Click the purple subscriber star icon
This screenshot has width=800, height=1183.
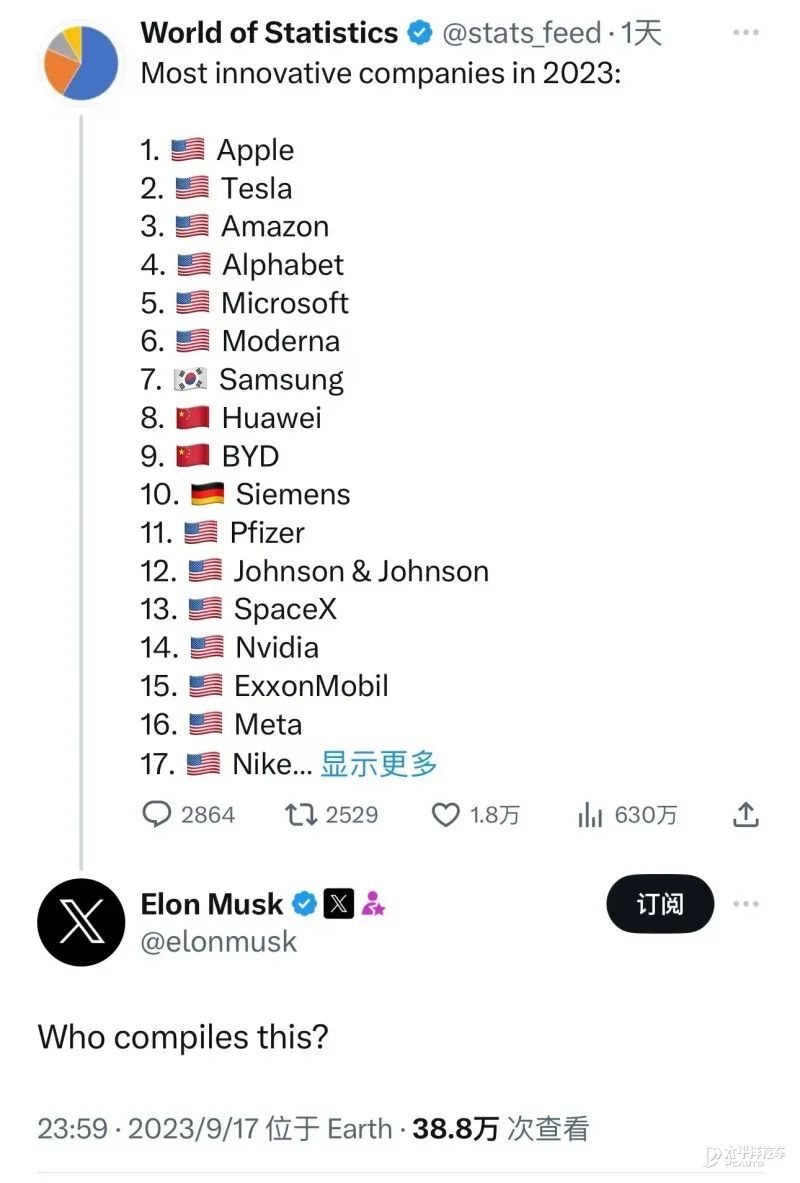click(x=374, y=903)
